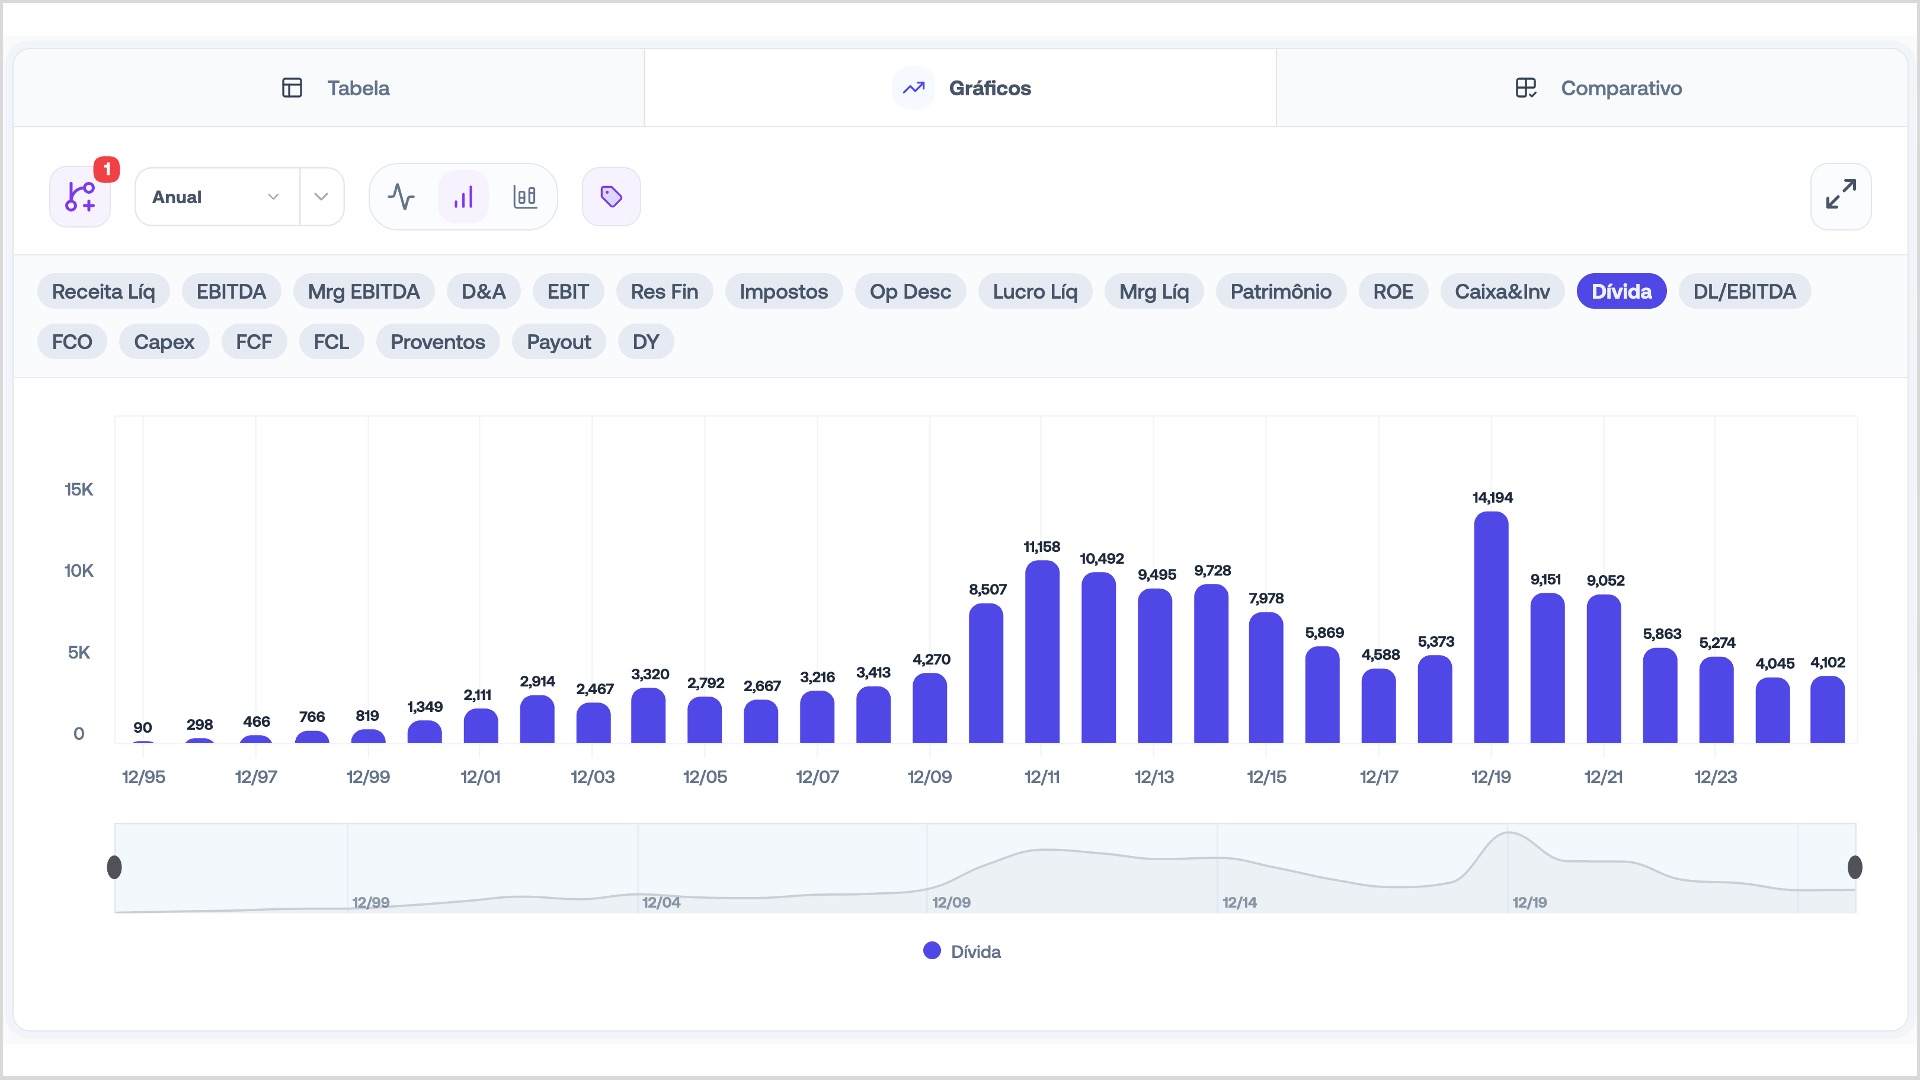Viewport: 1920px width, 1080px height.
Task: Expand the chevron beside Anual selector
Action: click(x=321, y=197)
